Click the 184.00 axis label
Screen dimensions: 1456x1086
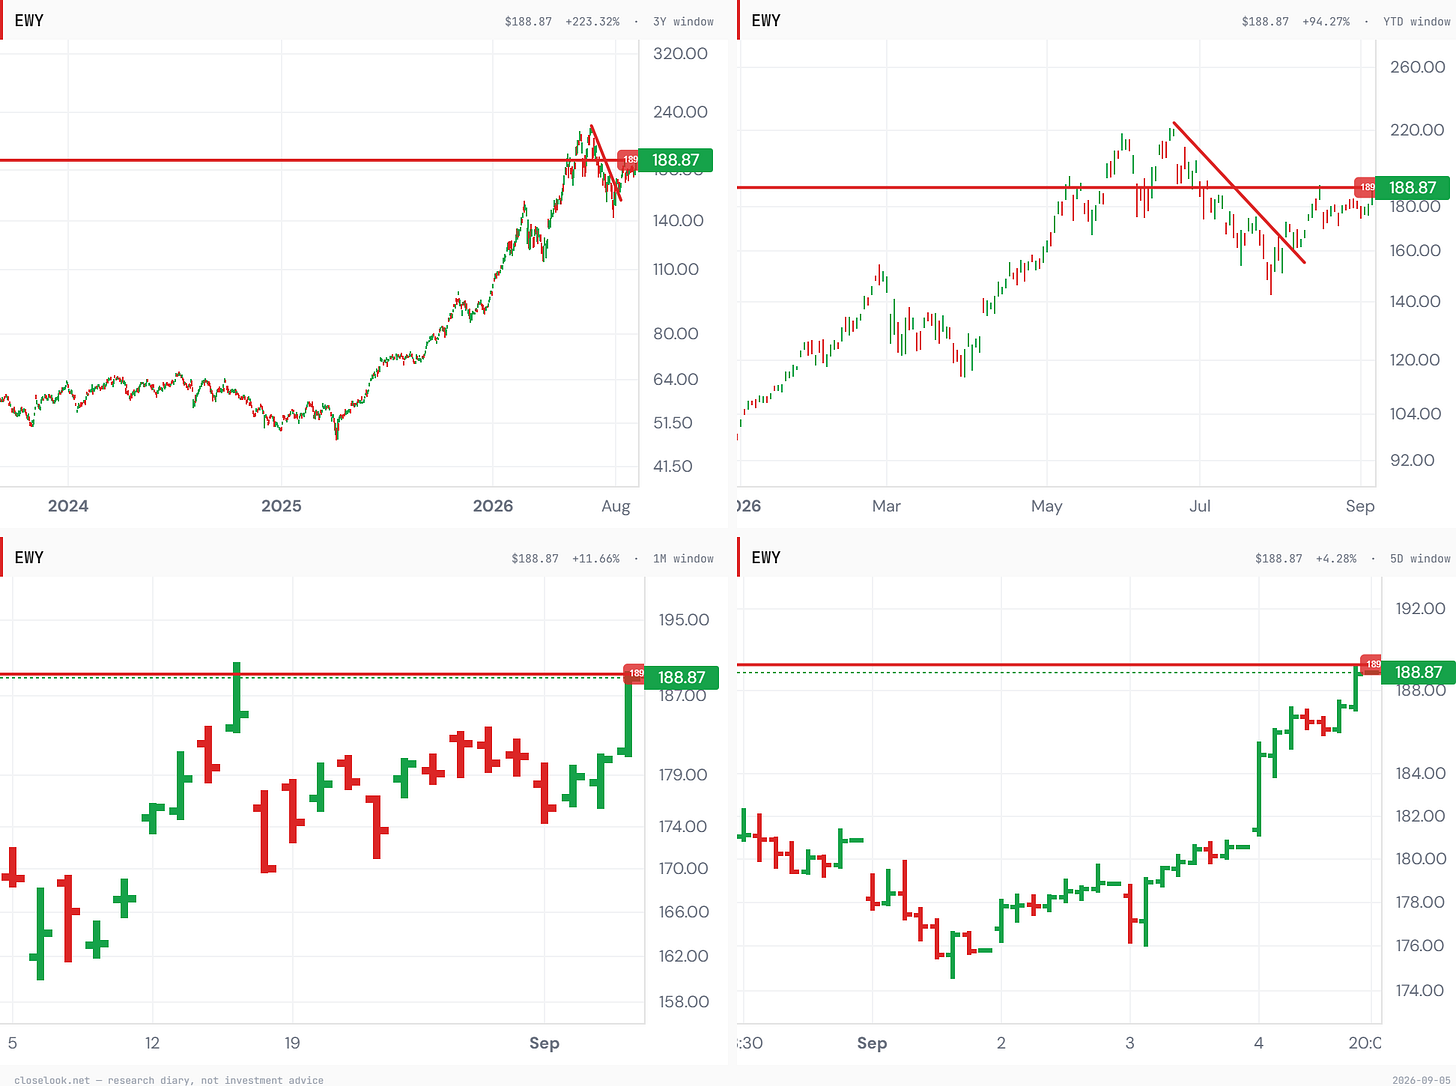tap(1421, 773)
